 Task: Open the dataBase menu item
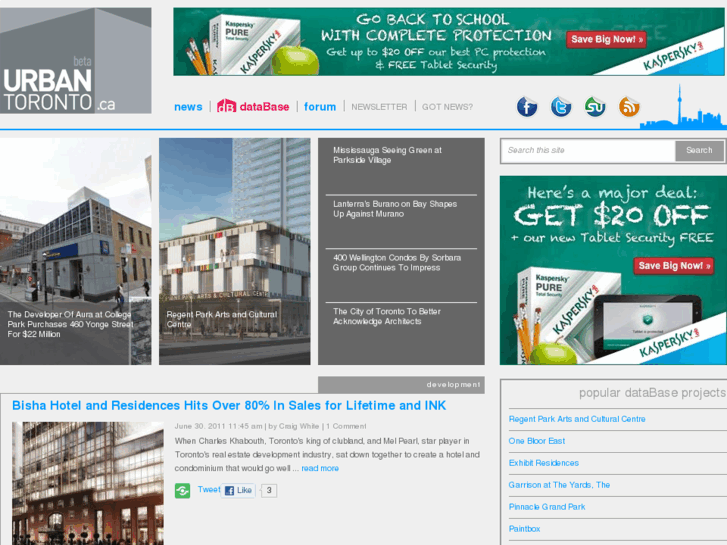click(264, 107)
